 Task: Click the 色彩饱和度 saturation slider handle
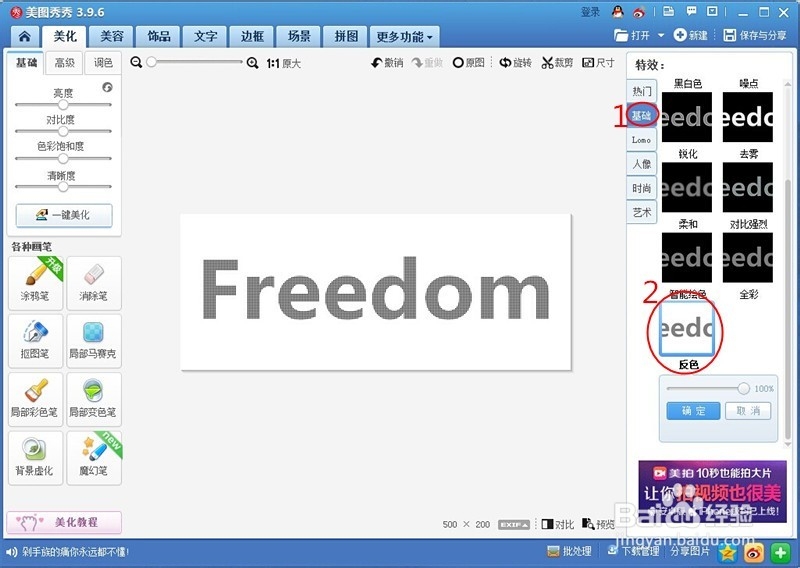63,158
